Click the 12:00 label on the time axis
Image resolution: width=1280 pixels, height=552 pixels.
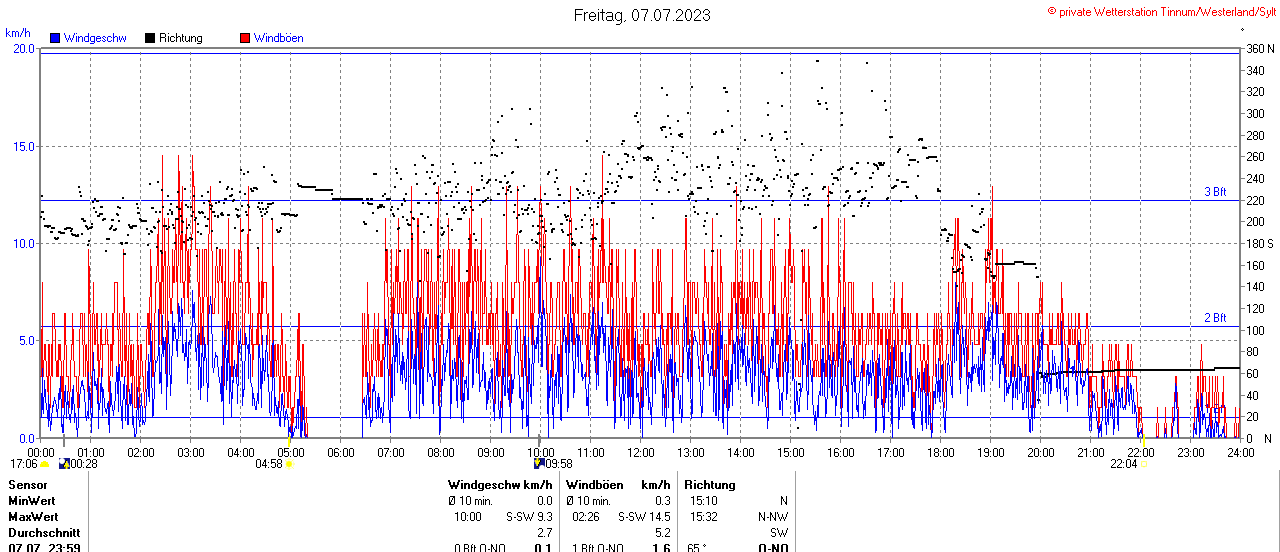(x=640, y=452)
